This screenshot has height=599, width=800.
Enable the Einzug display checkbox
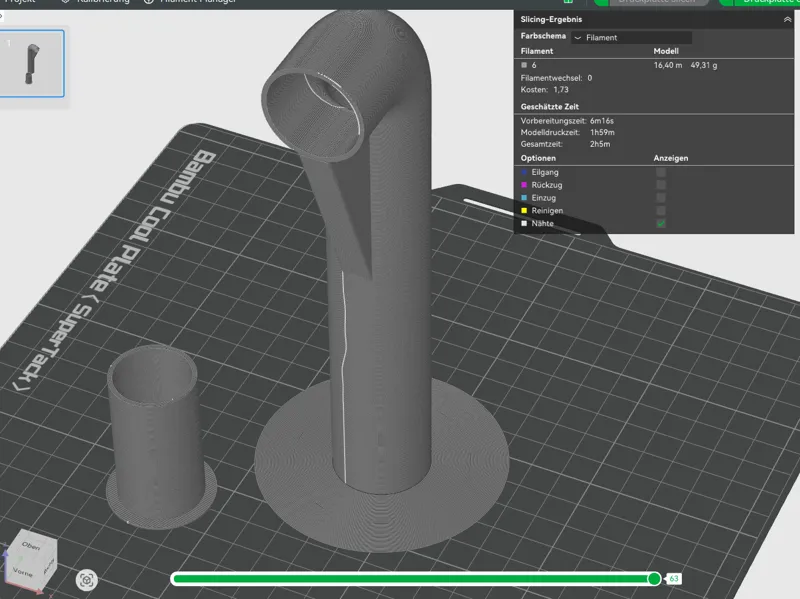click(x=661, y=197)
